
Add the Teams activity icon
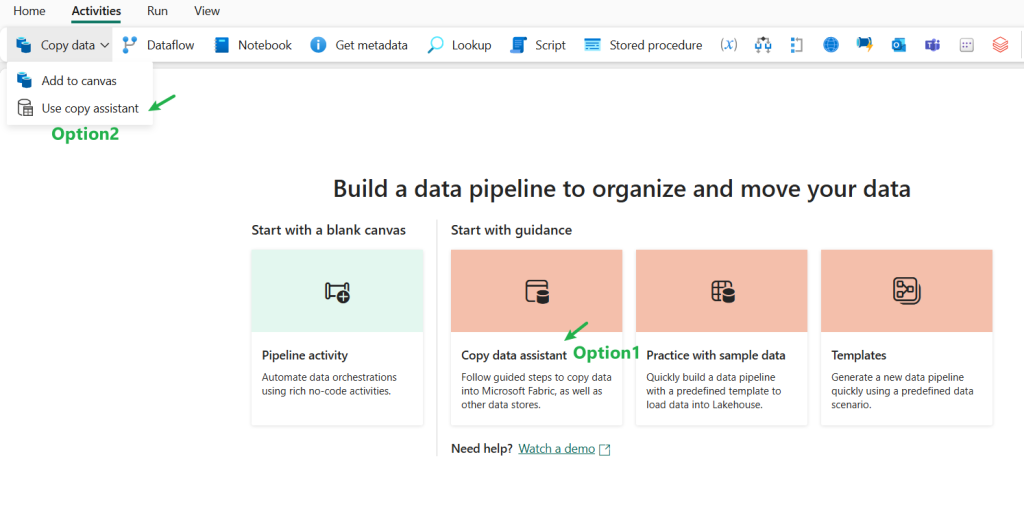[x=932, y=45]
